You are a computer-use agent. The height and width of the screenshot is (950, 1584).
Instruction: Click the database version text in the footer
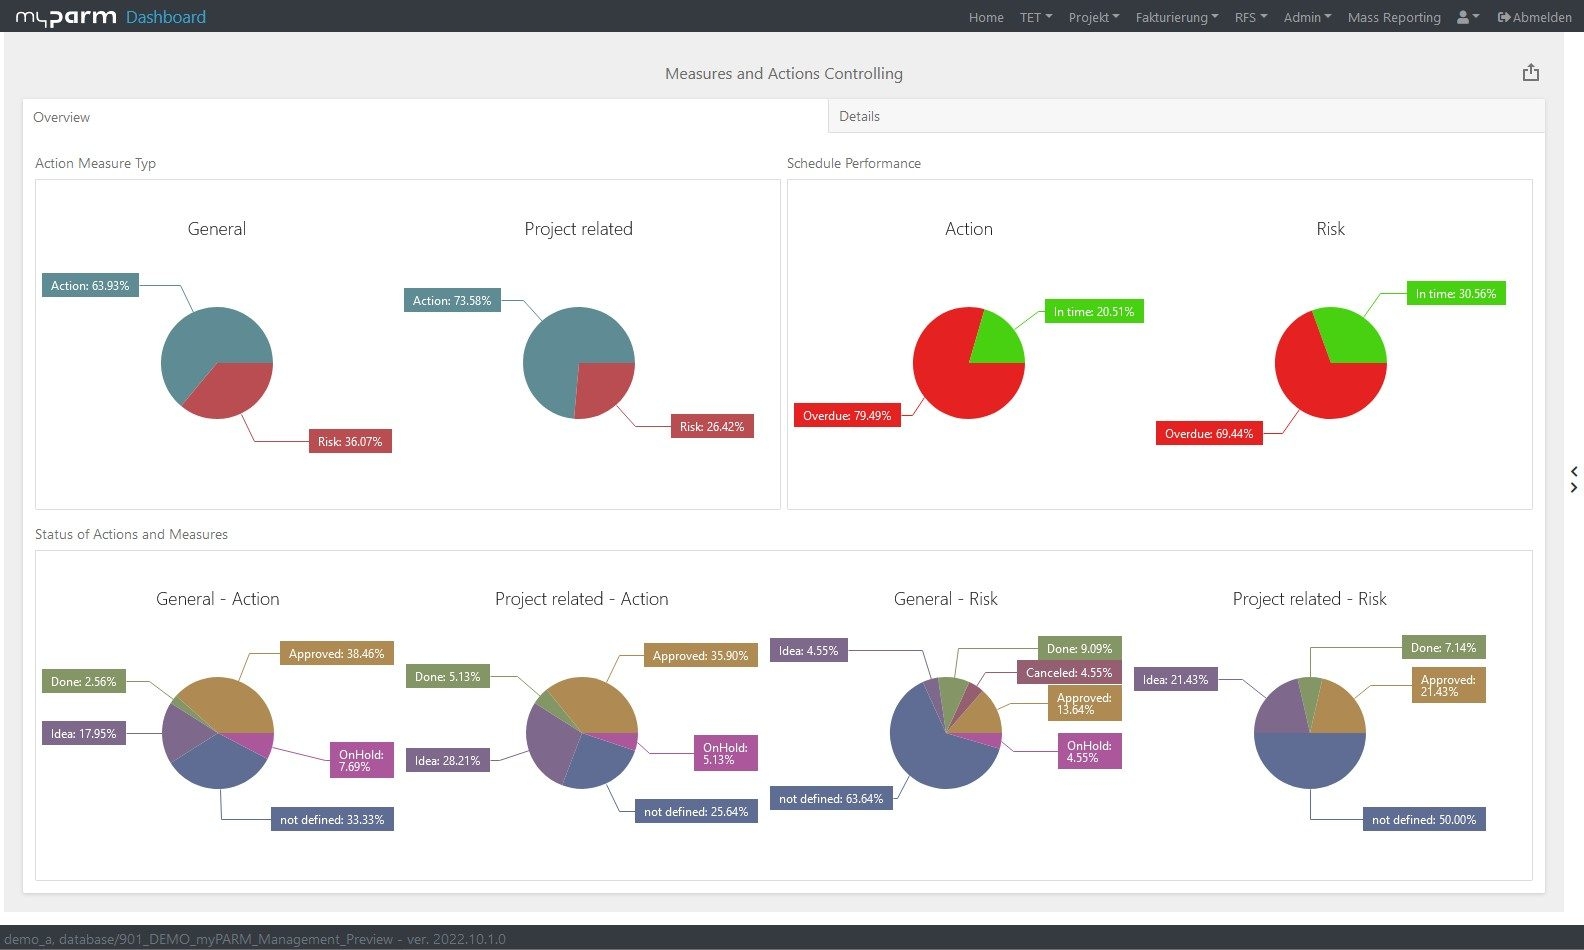coord(254,939)
